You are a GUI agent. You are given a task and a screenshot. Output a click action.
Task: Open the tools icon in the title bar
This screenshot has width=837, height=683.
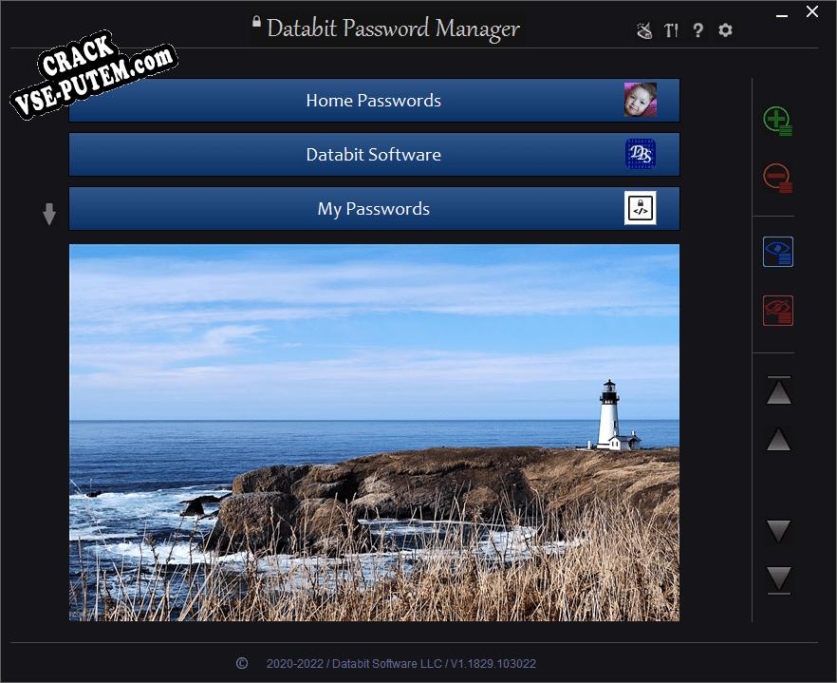[x=671, y=30]
